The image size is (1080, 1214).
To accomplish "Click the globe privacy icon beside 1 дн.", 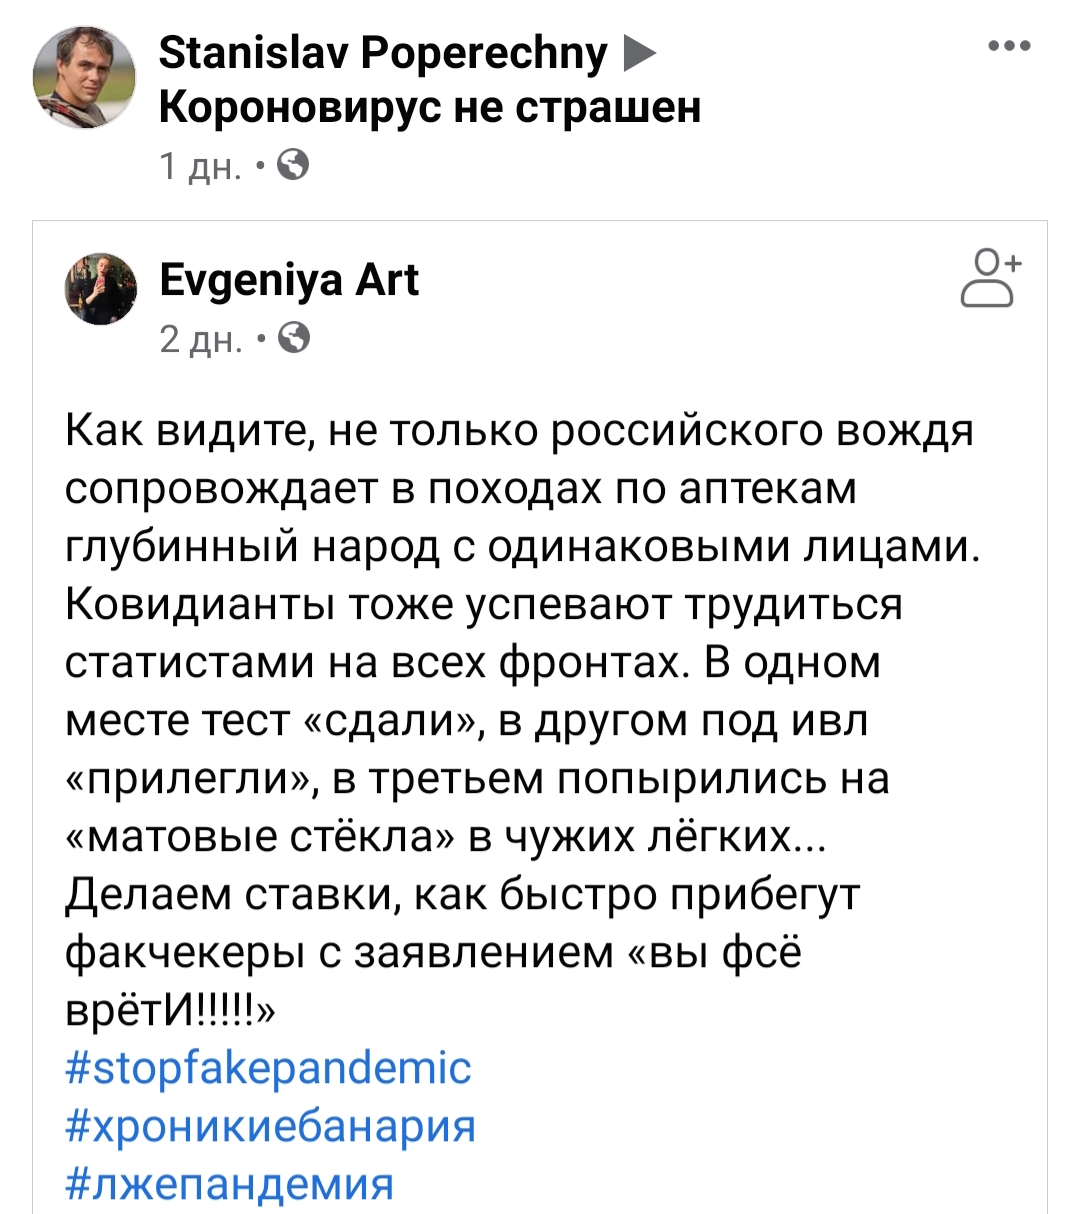I will pyautogui.click(x=292, y=164).
